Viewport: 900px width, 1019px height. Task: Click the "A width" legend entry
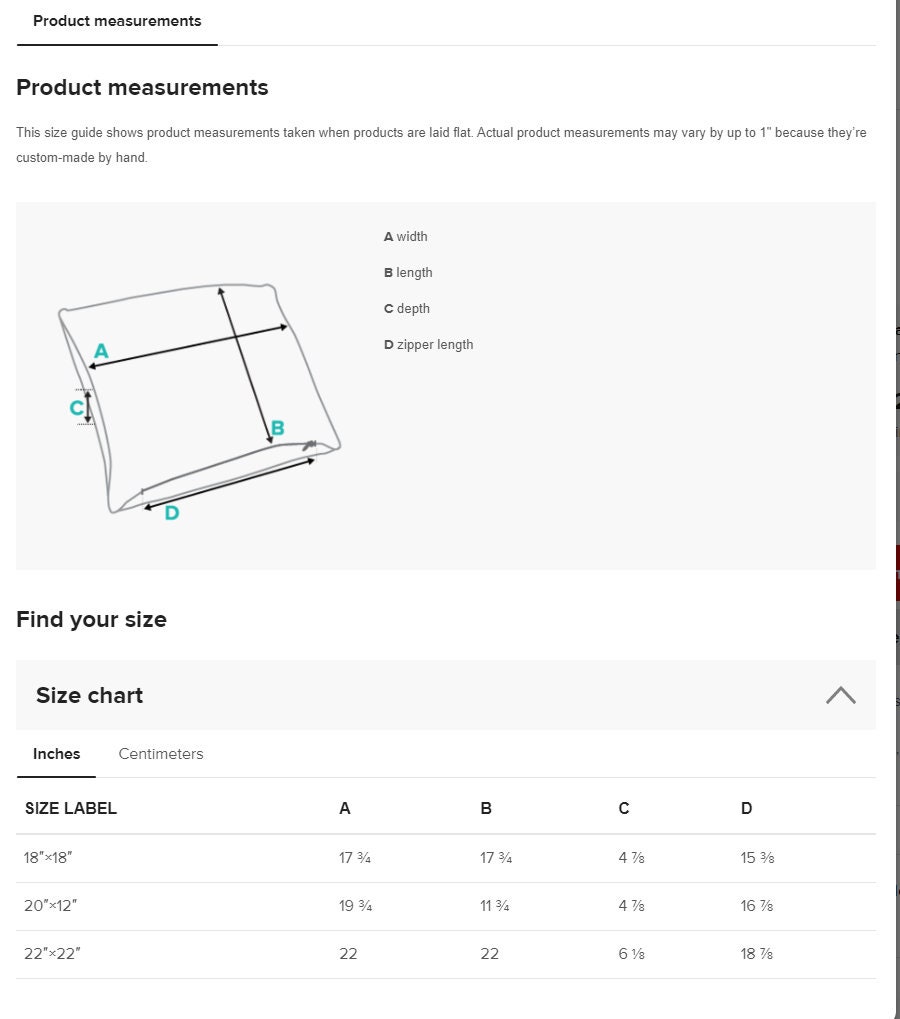[405, 237]
